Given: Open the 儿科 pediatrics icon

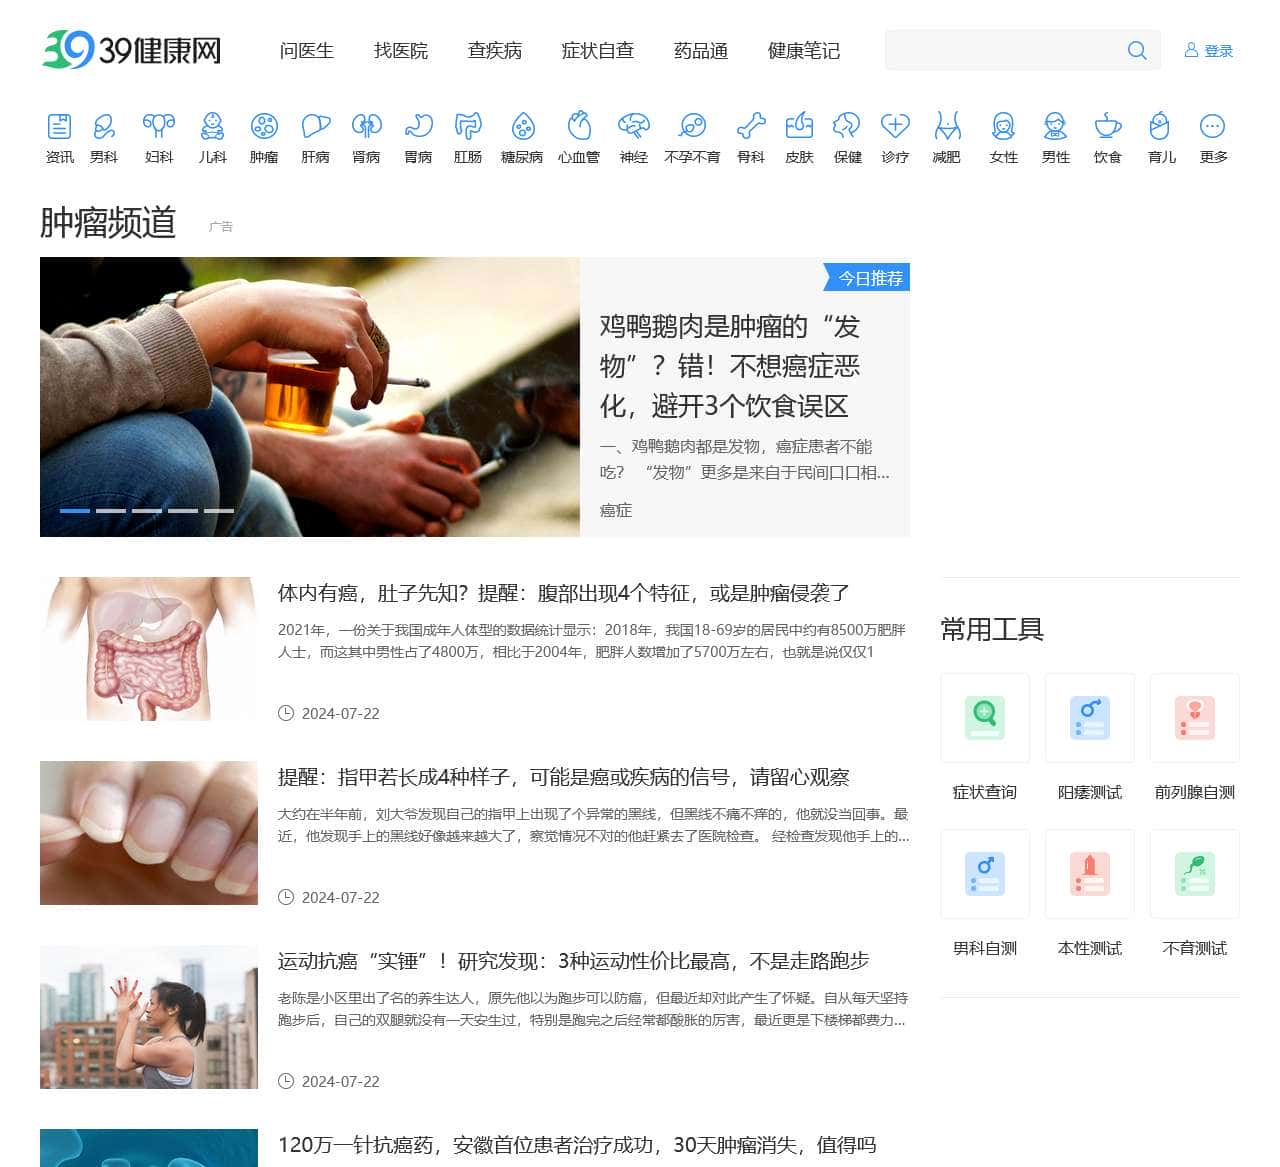Looking at the screenshot, I should point(212,126).
